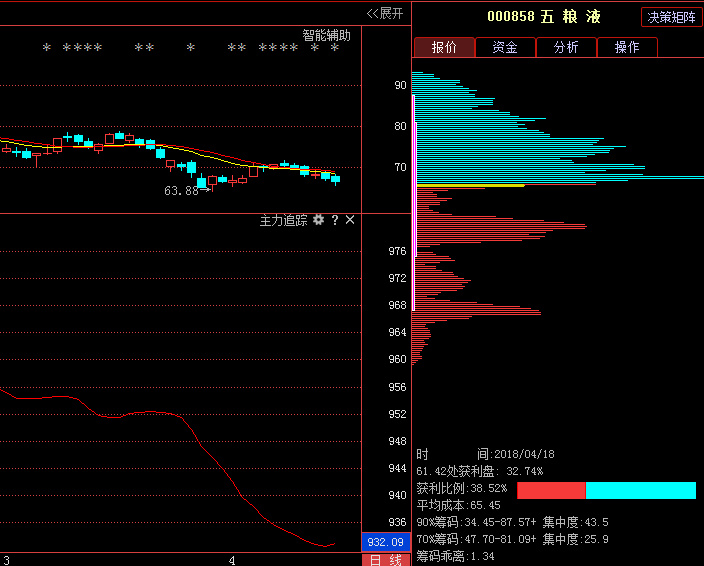
Task: Click the 70%筹码:47.70-81.09 line
Action: click(x=476, y=539)
